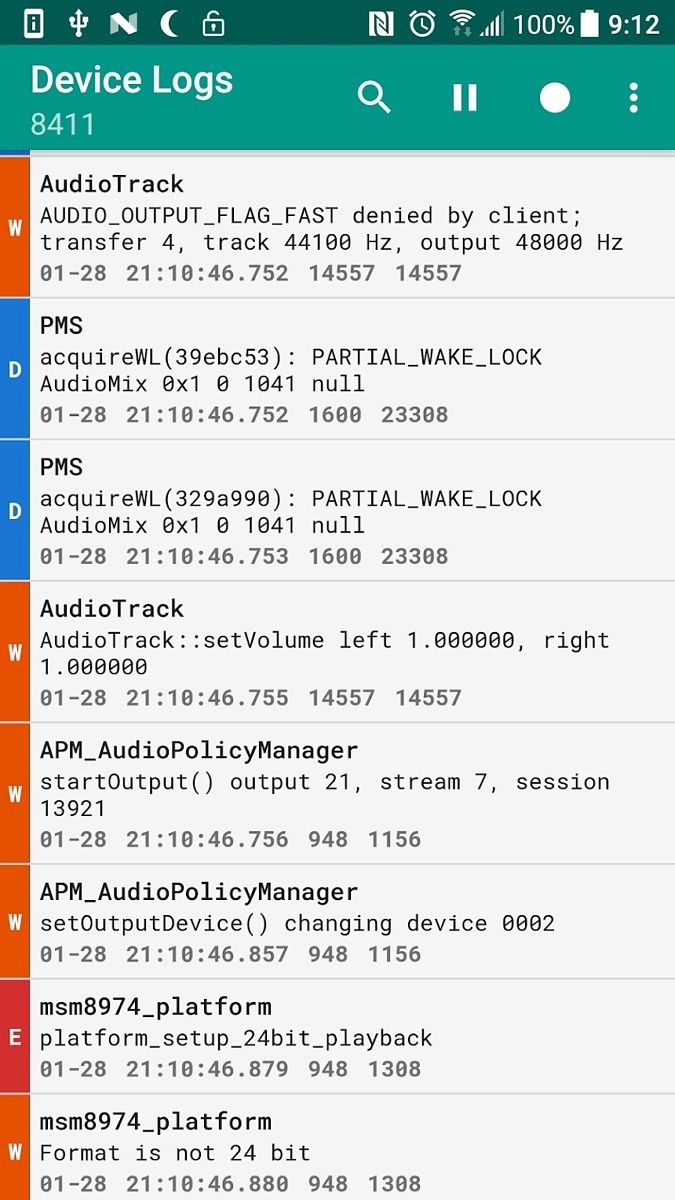Tap the blue D badge for acquireWL(39ebc53)
The width and height of the screenshot is (675, 1200).
[x=15, y=370]
